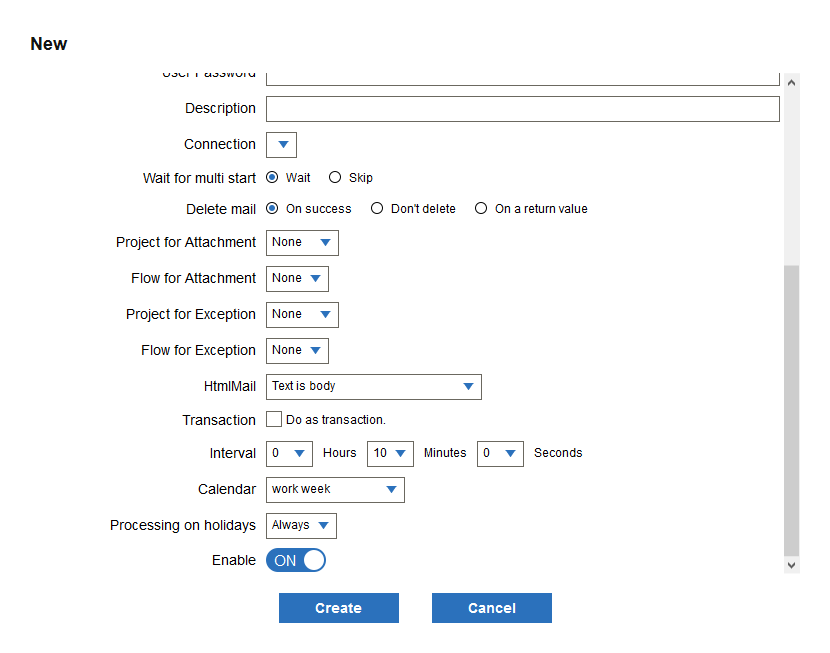Open the Connection dropdown

point(281,144)
